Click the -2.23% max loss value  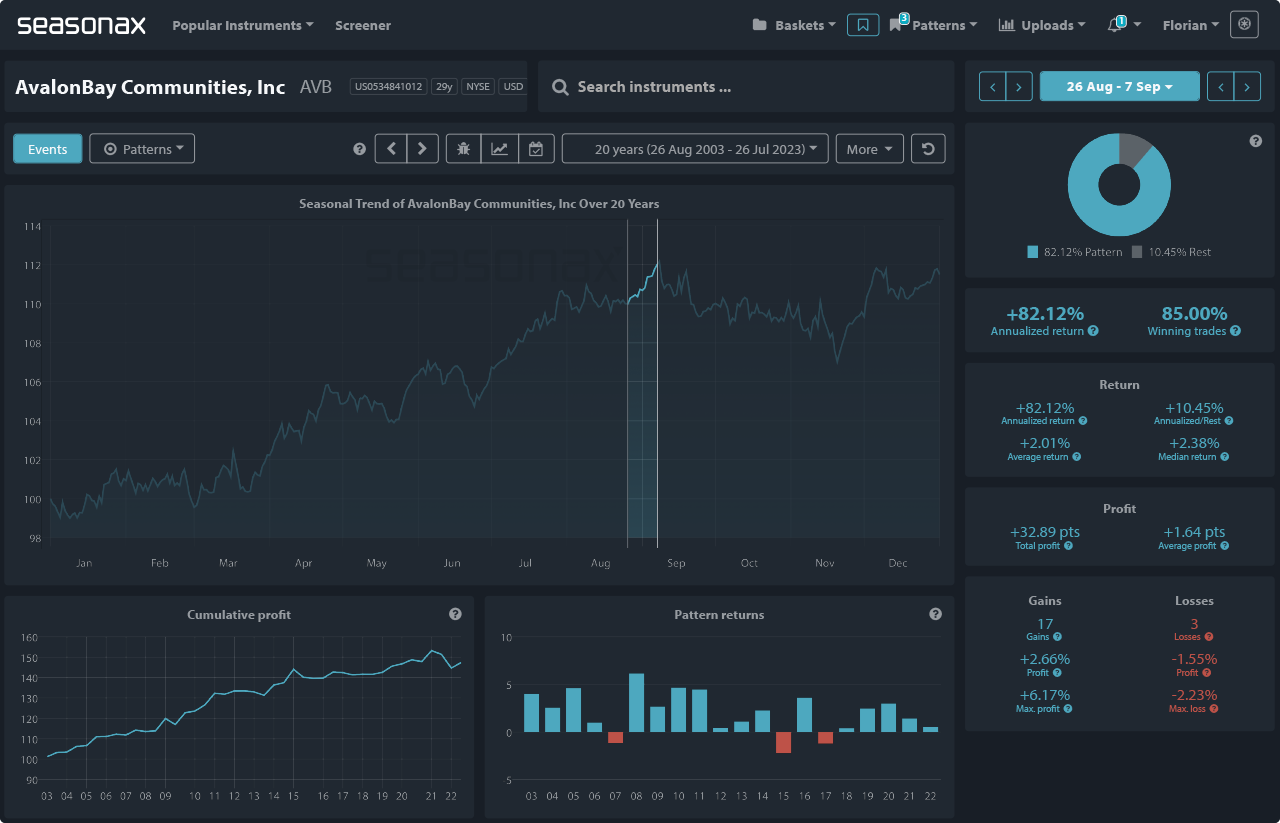1194,695
